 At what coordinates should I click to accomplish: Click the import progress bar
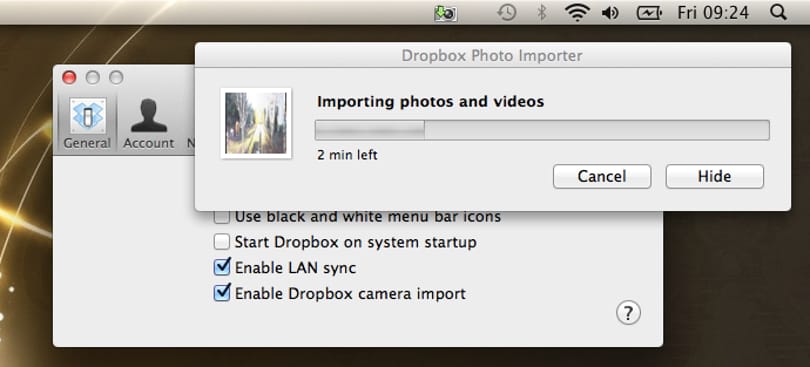click(542, 130)
